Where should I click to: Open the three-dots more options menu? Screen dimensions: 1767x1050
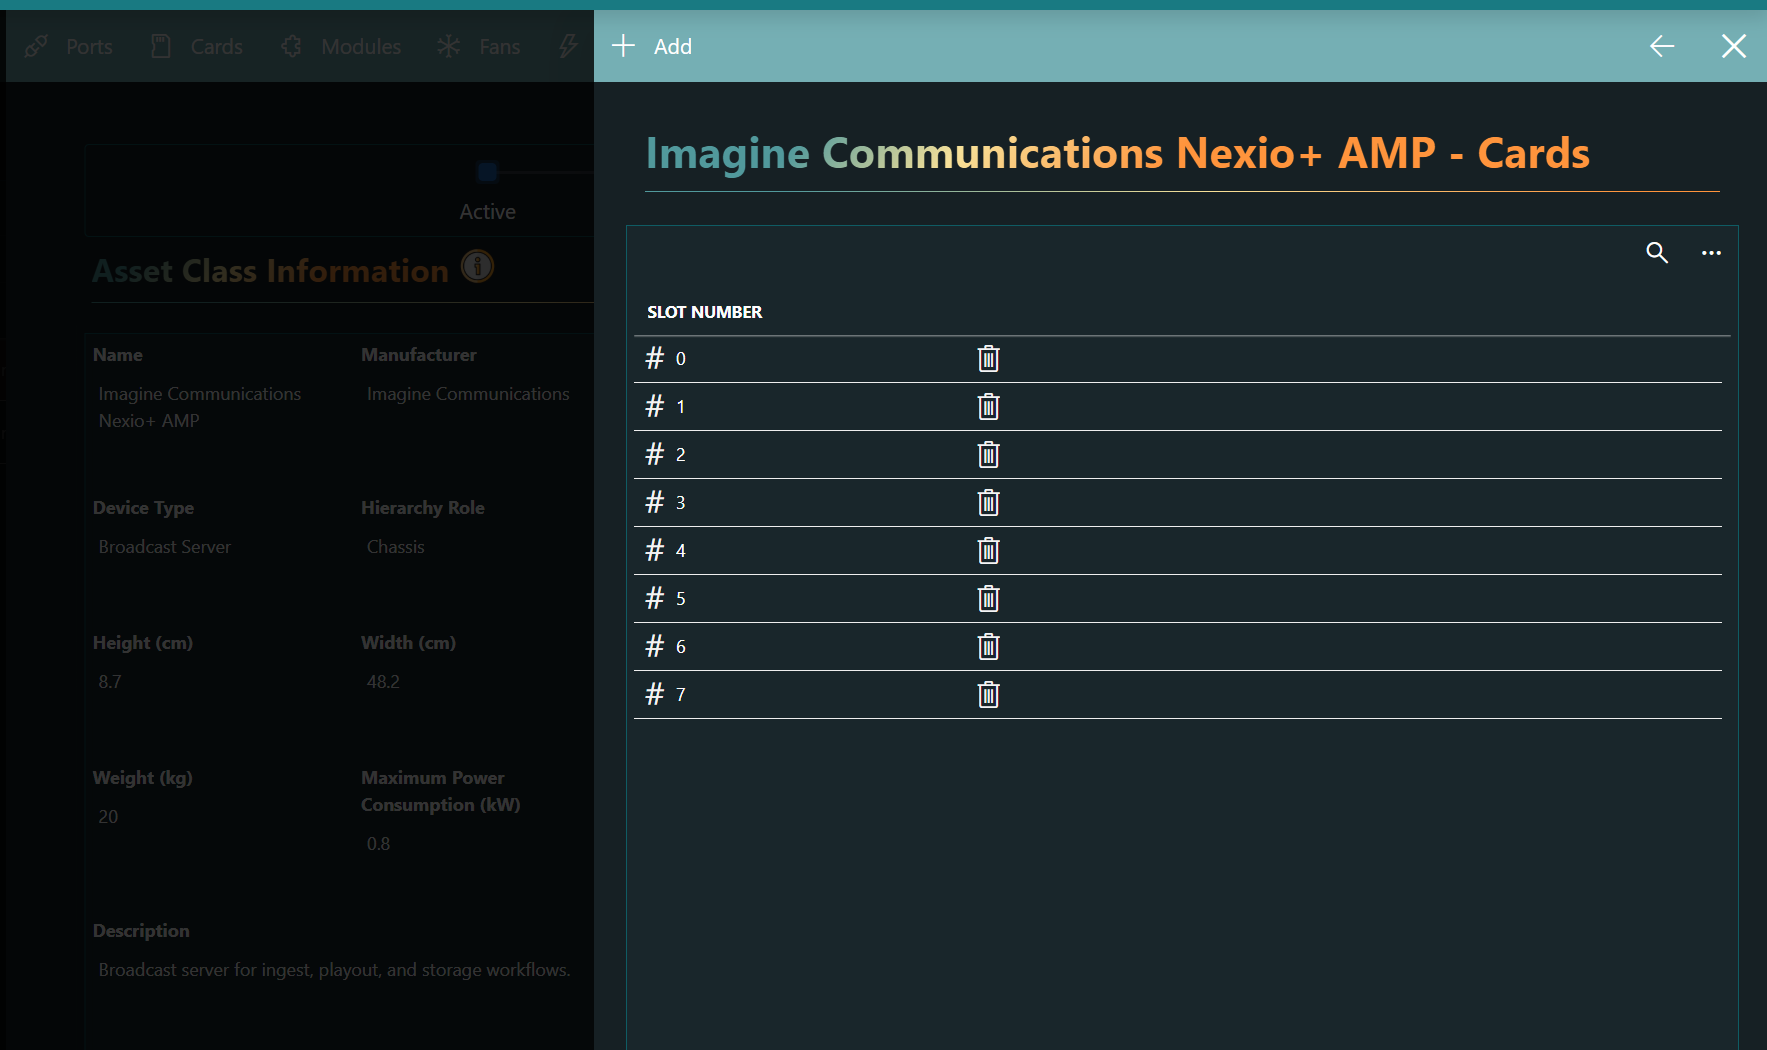click(x=1711, y=253)
